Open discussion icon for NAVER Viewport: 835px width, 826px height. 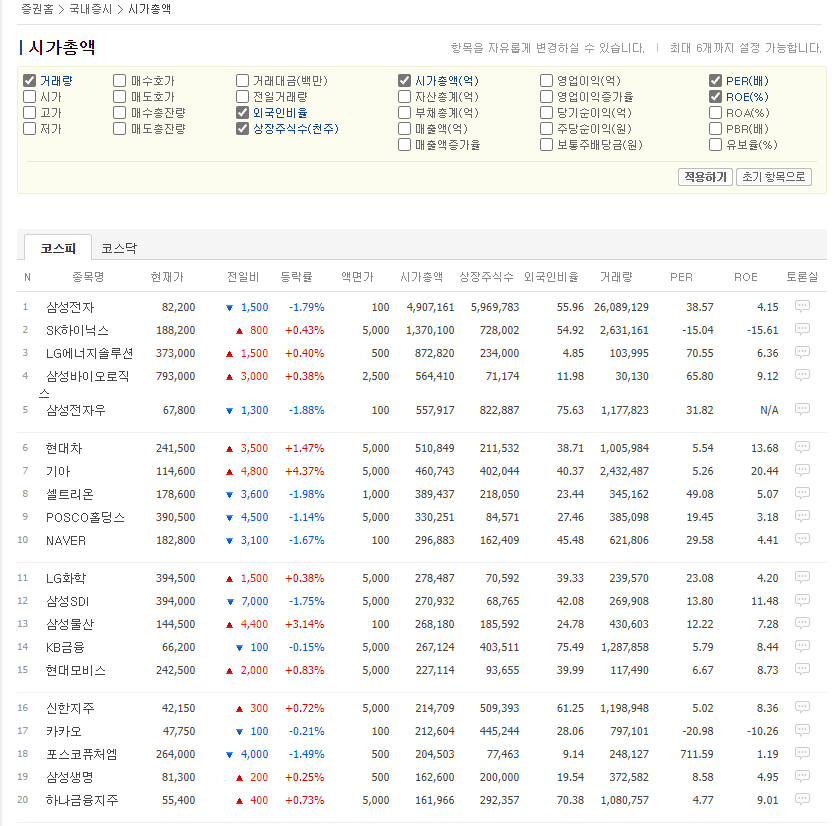pyautogui.click(x=802, y=539)
